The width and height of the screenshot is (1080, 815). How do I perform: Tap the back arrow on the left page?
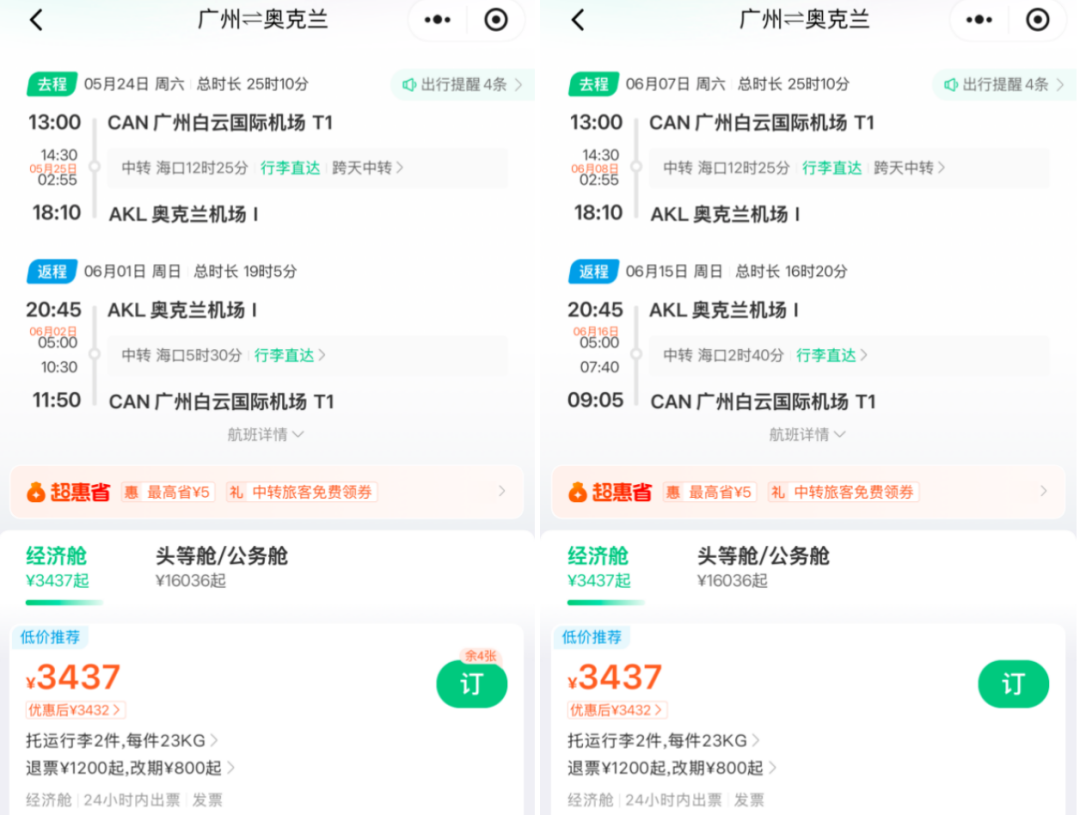37,19
